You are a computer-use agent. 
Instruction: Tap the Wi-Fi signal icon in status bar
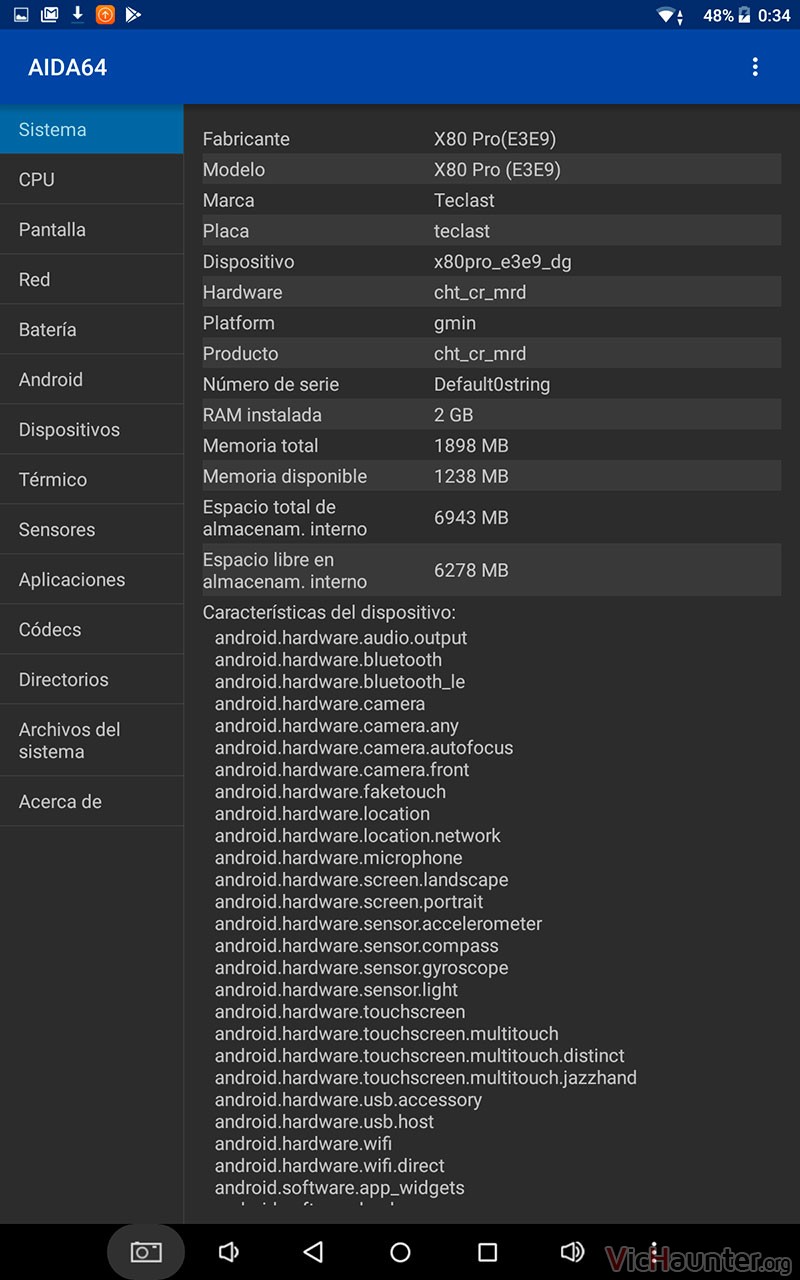coord(668,15)
